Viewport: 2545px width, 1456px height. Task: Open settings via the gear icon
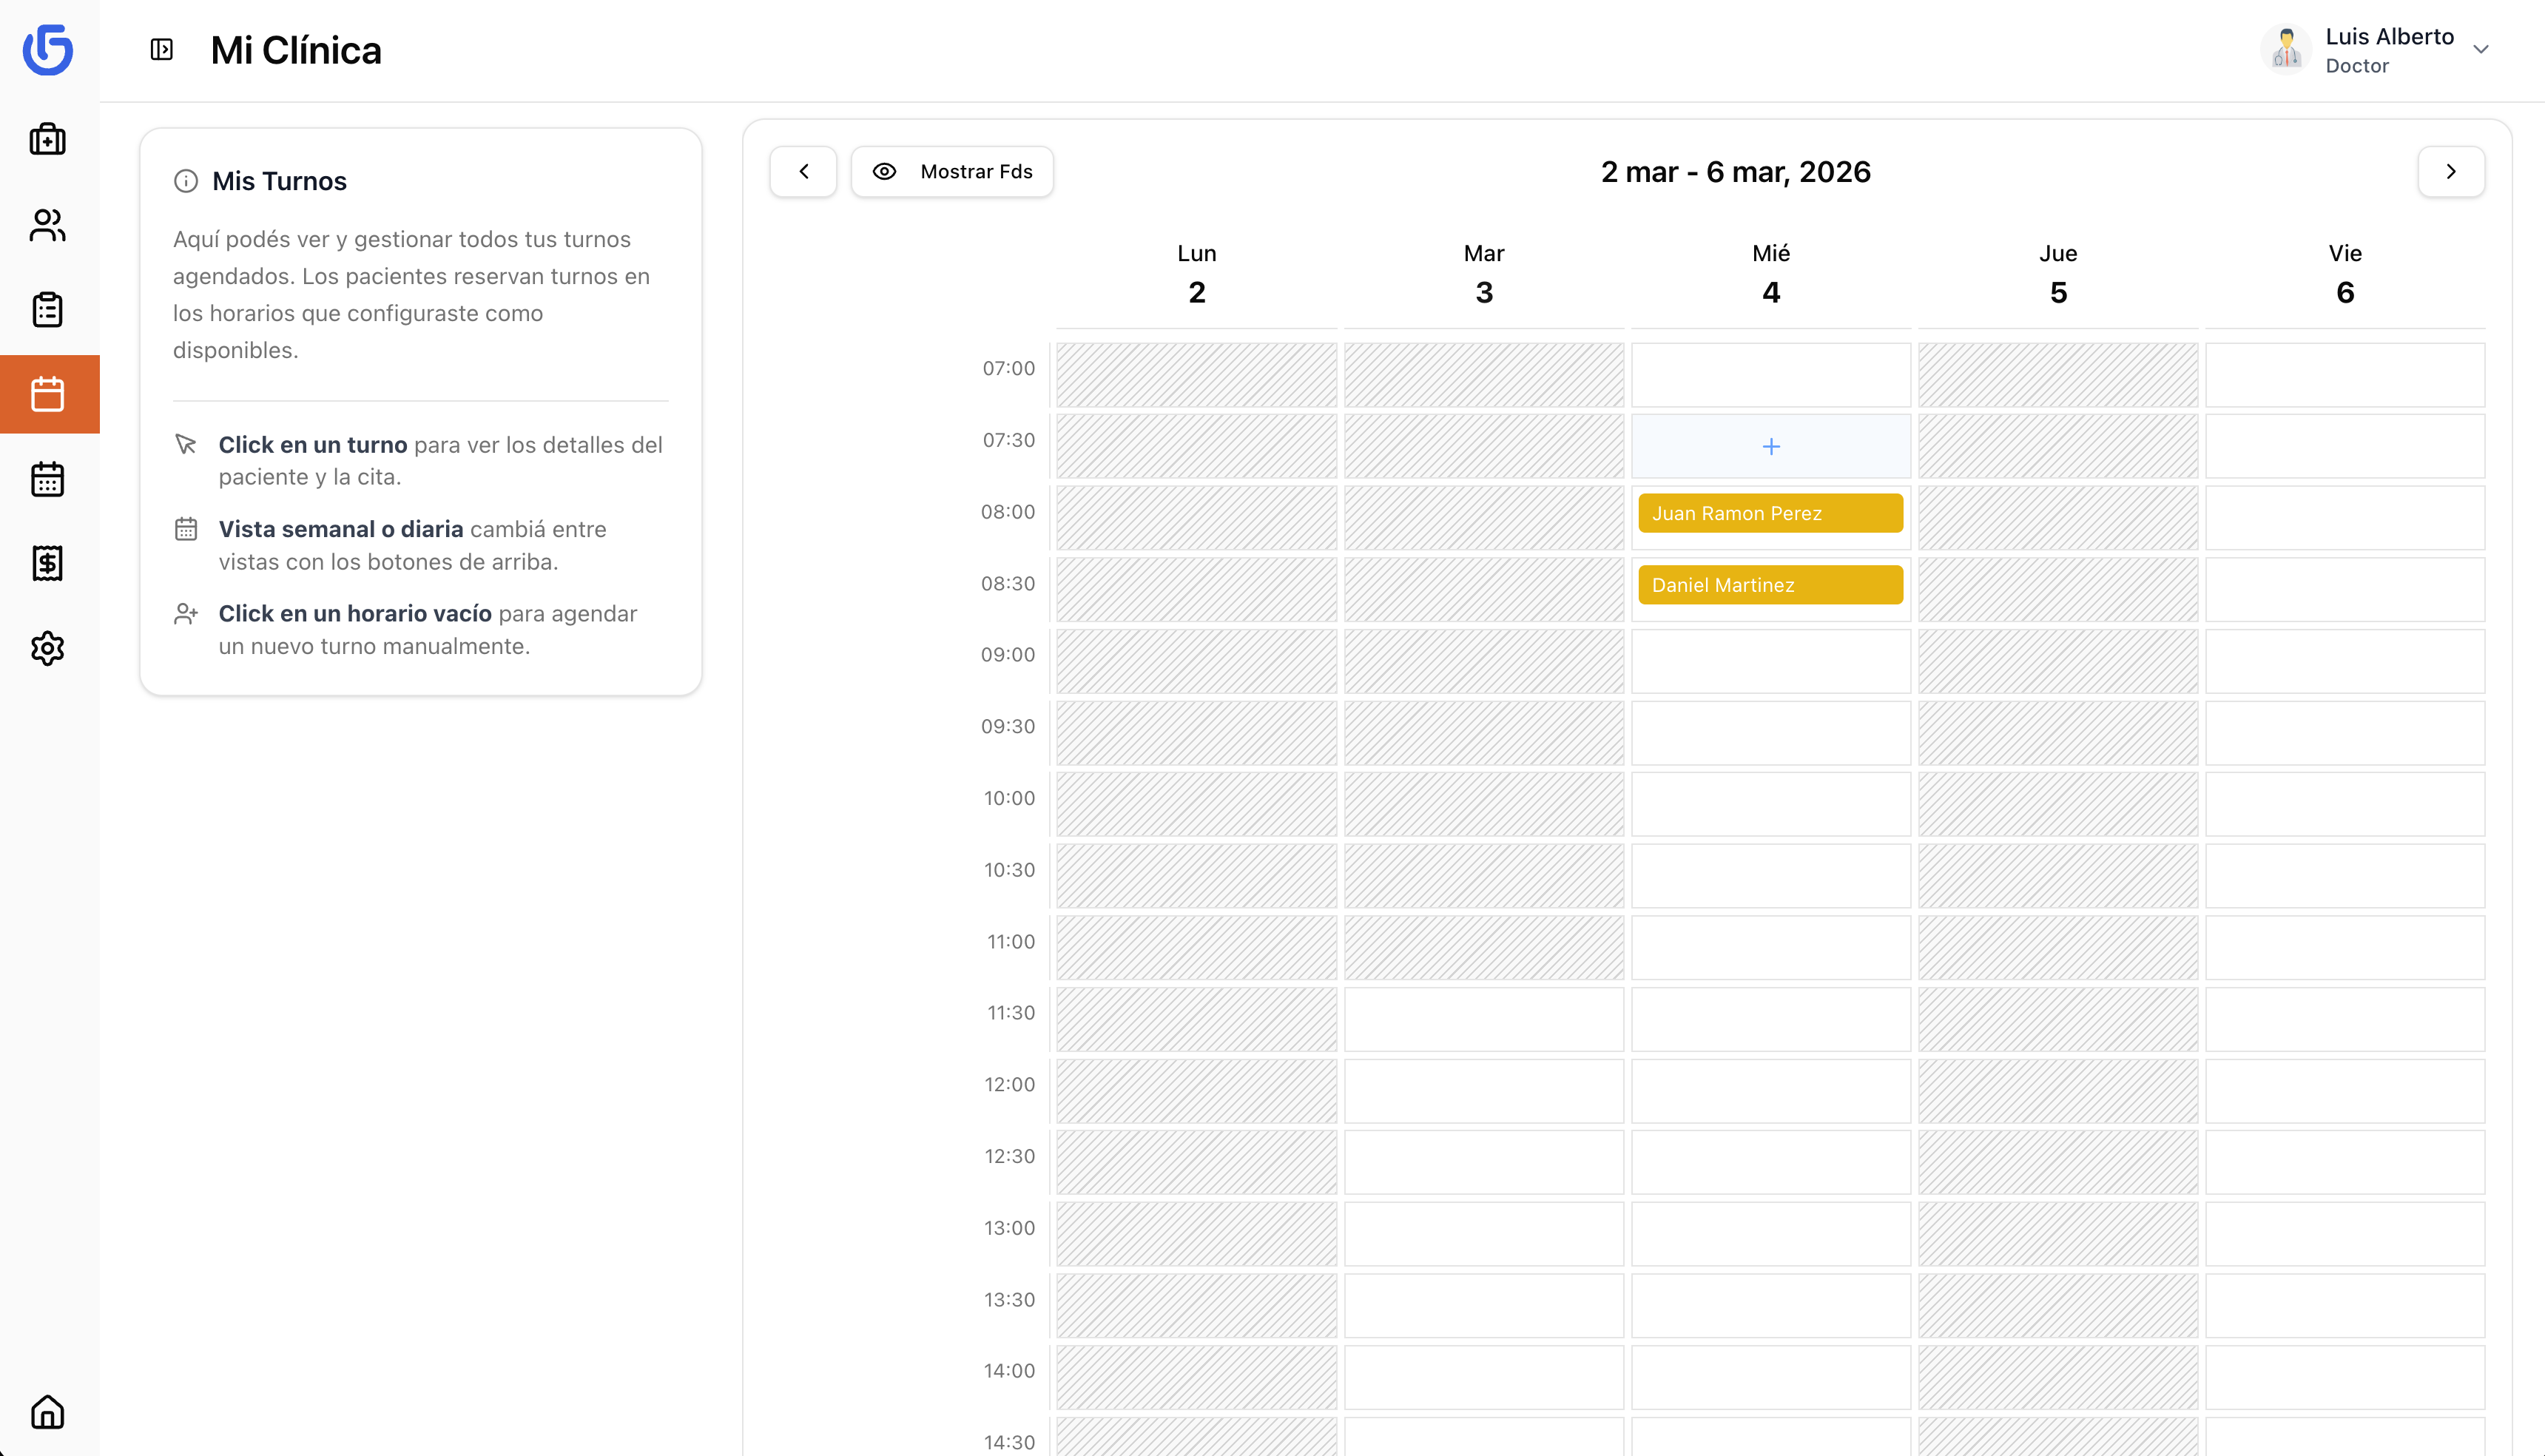pos(48,648)
